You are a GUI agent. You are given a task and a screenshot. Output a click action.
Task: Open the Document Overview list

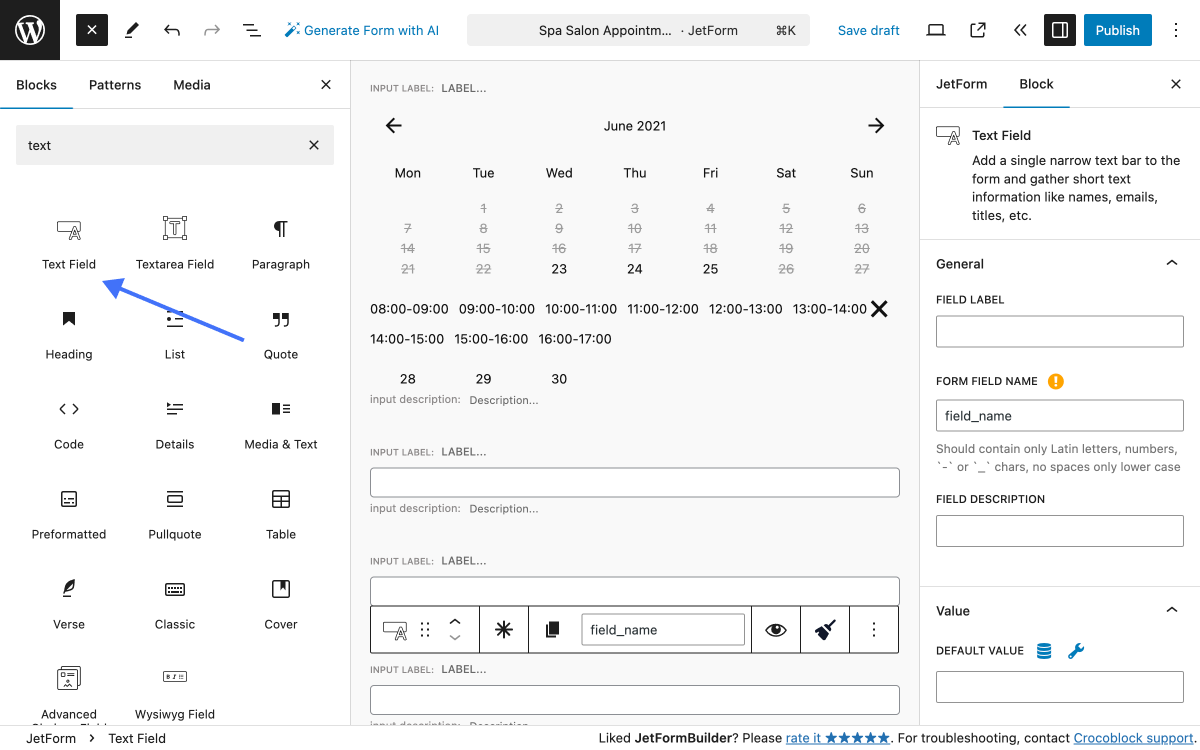click(x=252, y=30)
